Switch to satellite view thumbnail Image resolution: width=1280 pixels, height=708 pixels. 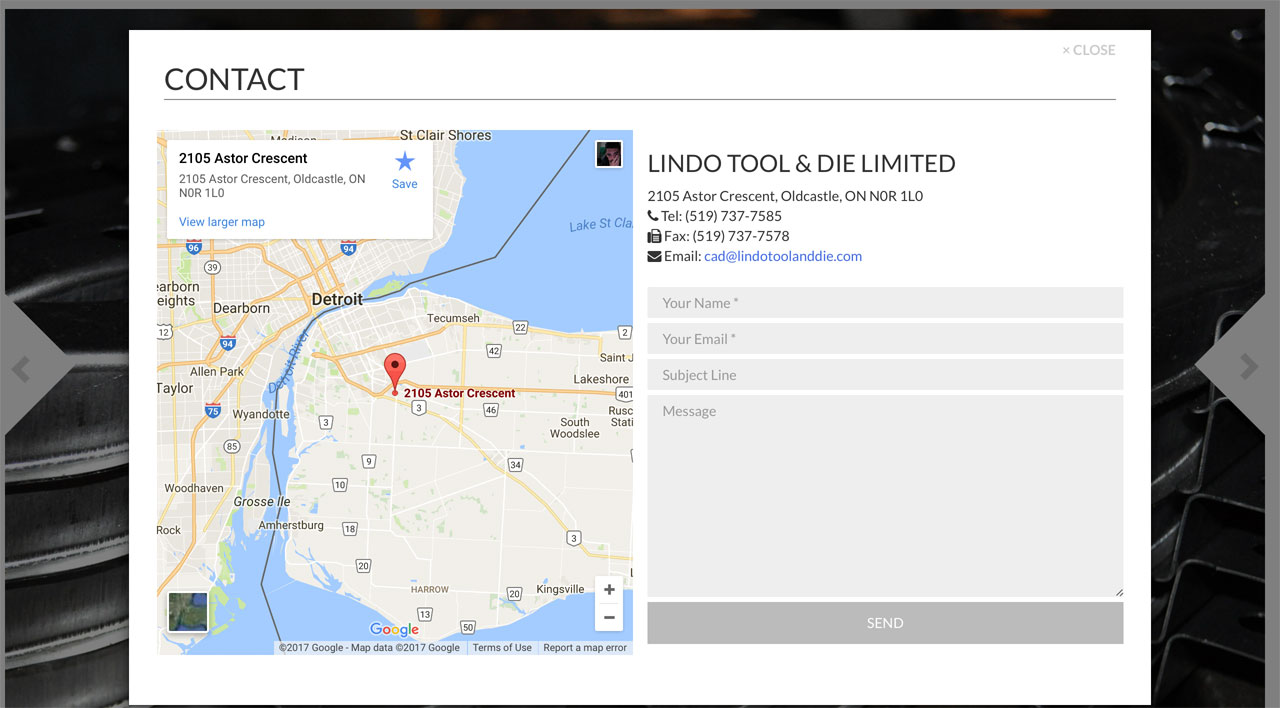188,612
